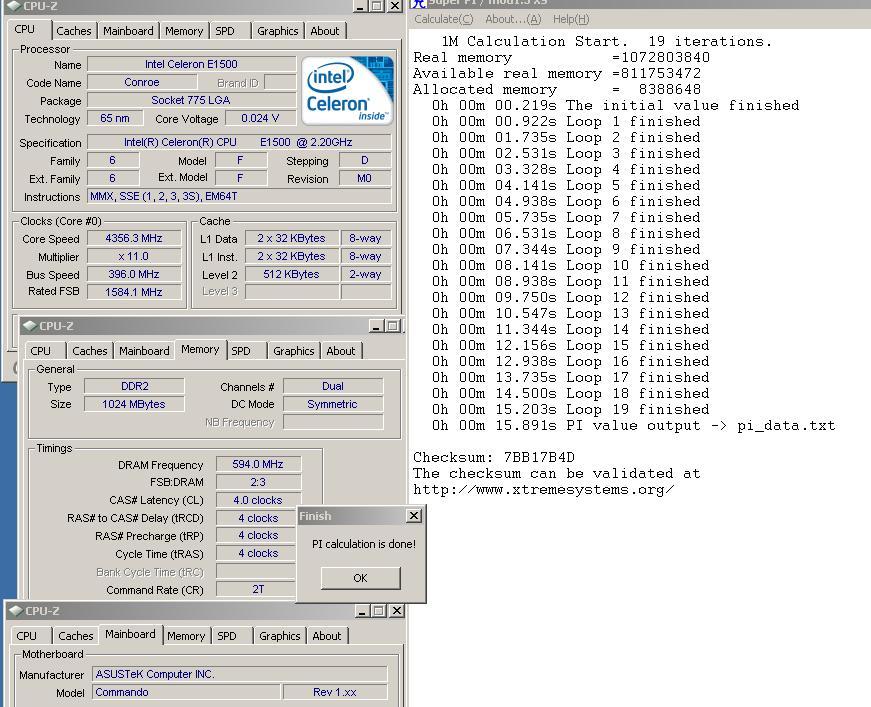Screen dimensions: 871x707
Task: Click the memory Type value DDR2
Action: [x=134, y=386]
